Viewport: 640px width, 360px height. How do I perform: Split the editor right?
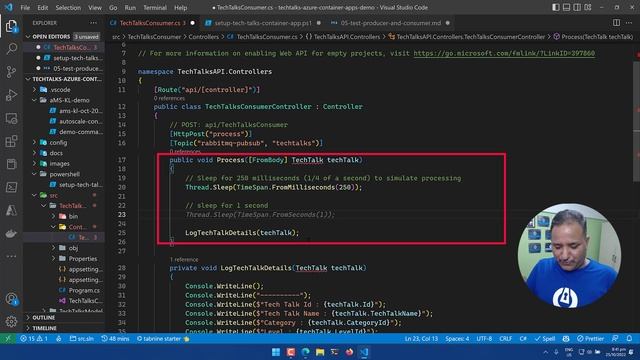[616, 23]
